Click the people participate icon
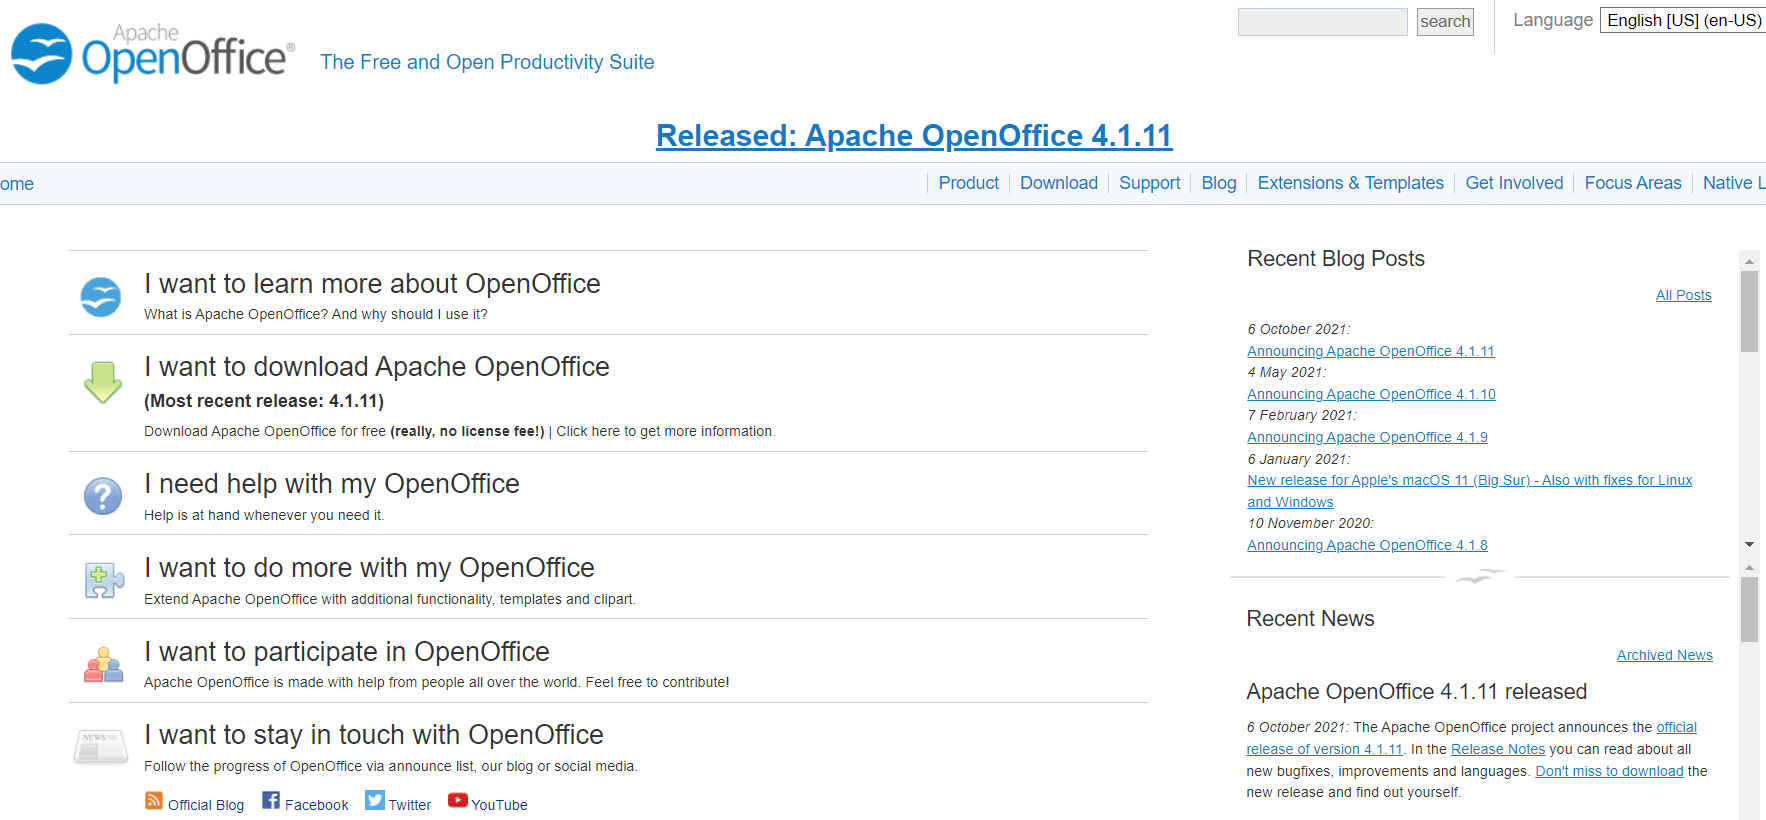Screen dimensions: 1766x820 click(x=103, y=665)
